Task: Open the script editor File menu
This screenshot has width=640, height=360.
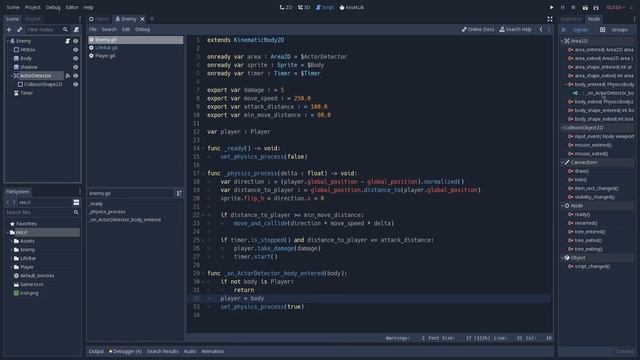Action: [93, 29]
